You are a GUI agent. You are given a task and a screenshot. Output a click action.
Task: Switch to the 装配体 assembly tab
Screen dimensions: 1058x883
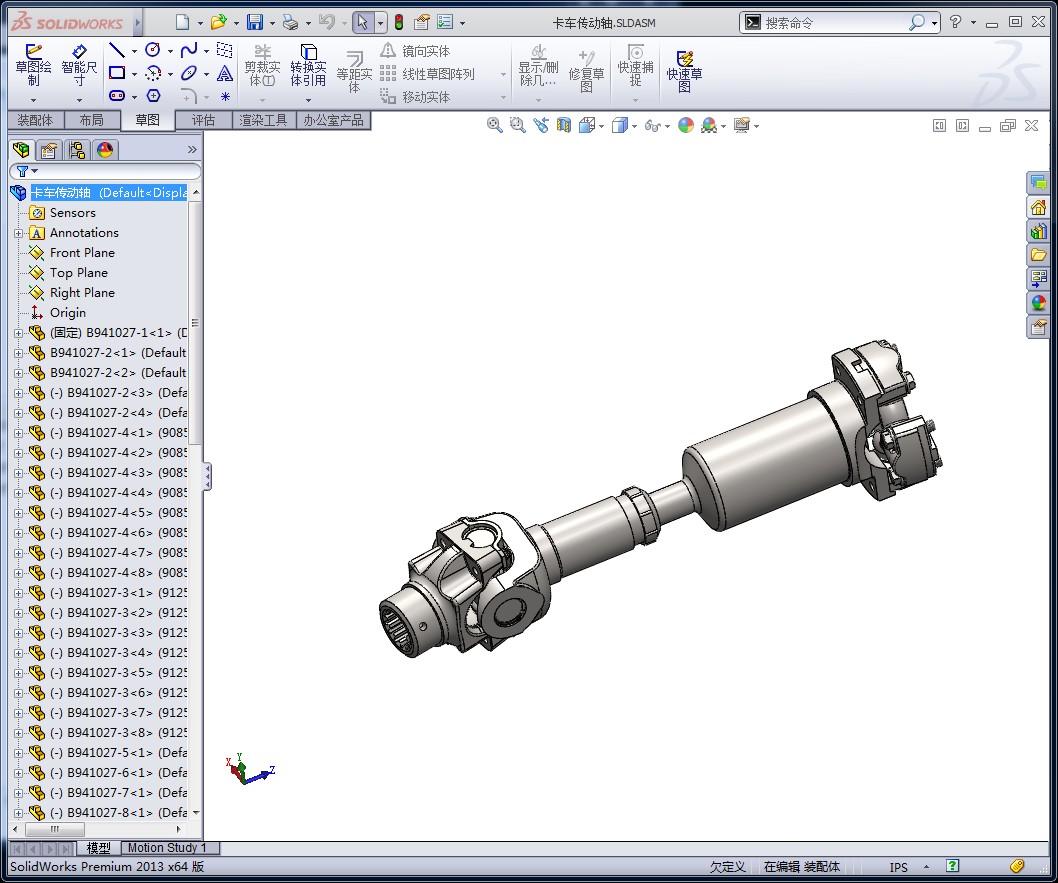(35, 120)
